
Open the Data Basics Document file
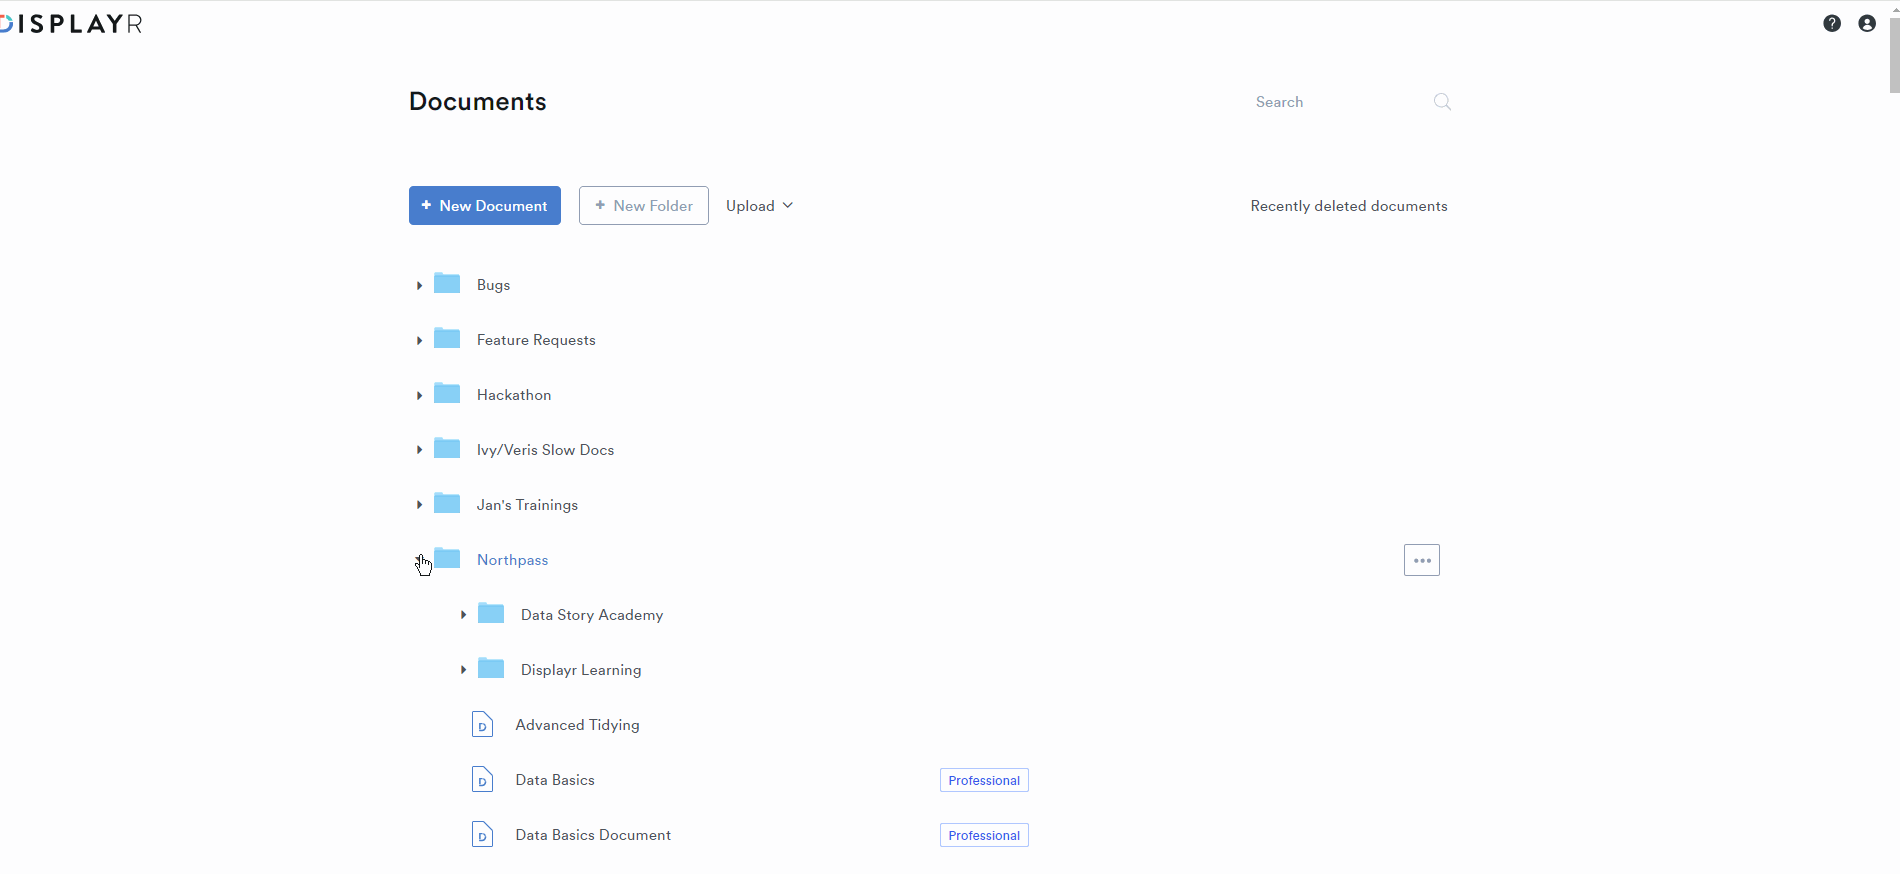(593, 835)
